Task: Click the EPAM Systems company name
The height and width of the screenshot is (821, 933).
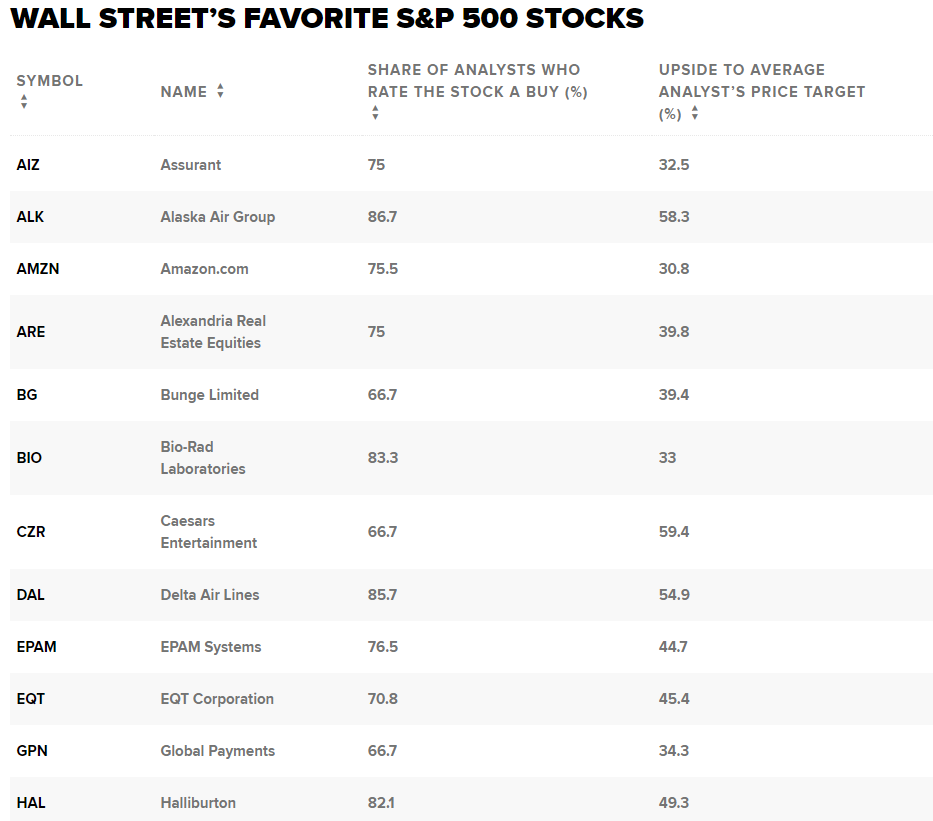Action: (211, 647)
